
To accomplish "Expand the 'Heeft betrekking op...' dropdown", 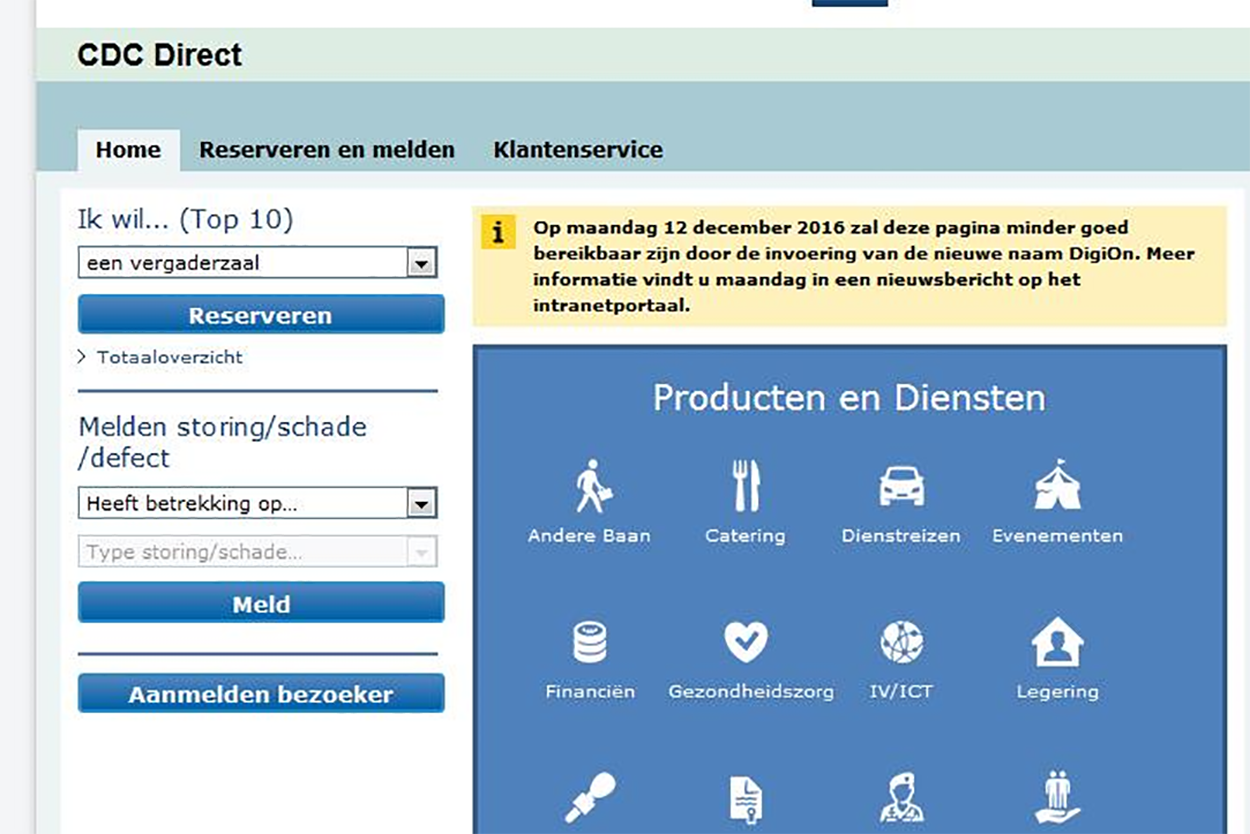I will pyautogui.click(x=257, y=504).
